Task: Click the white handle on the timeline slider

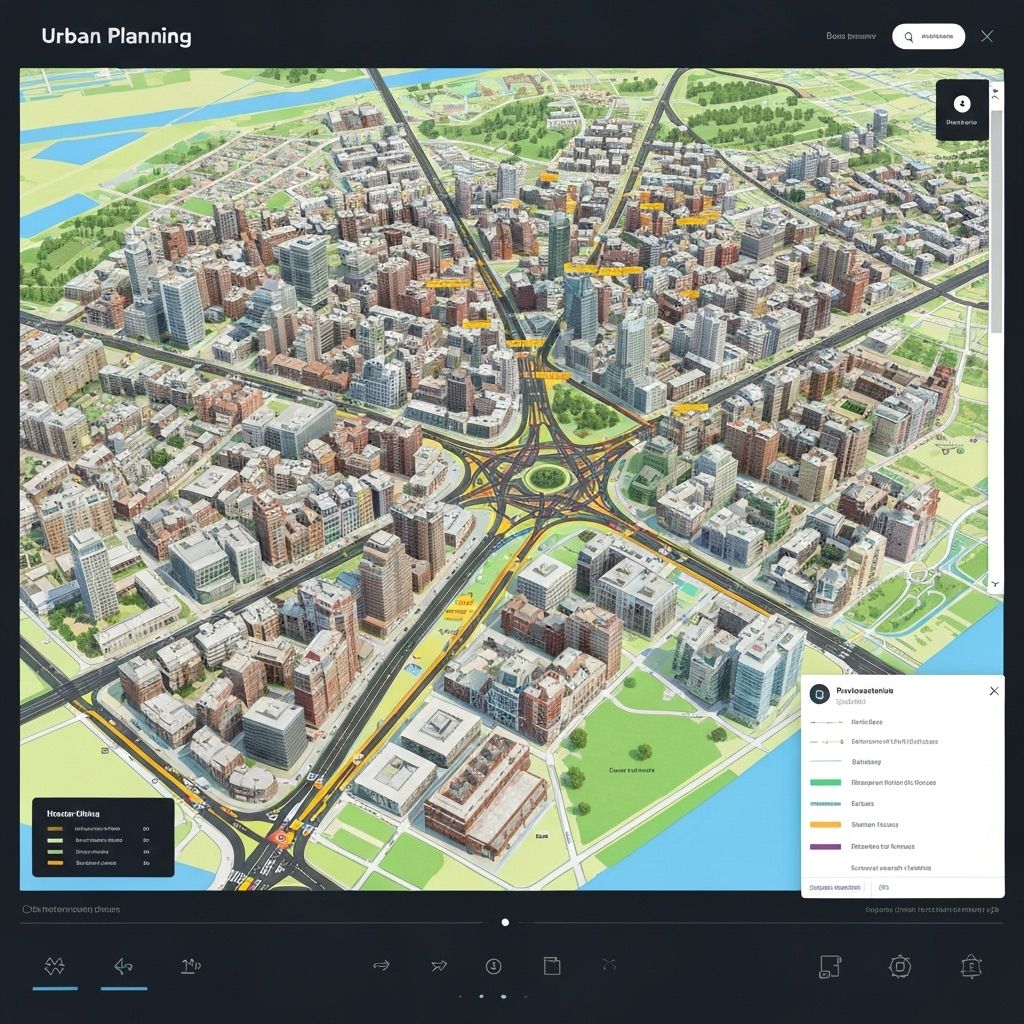Action: click(505, 922)
